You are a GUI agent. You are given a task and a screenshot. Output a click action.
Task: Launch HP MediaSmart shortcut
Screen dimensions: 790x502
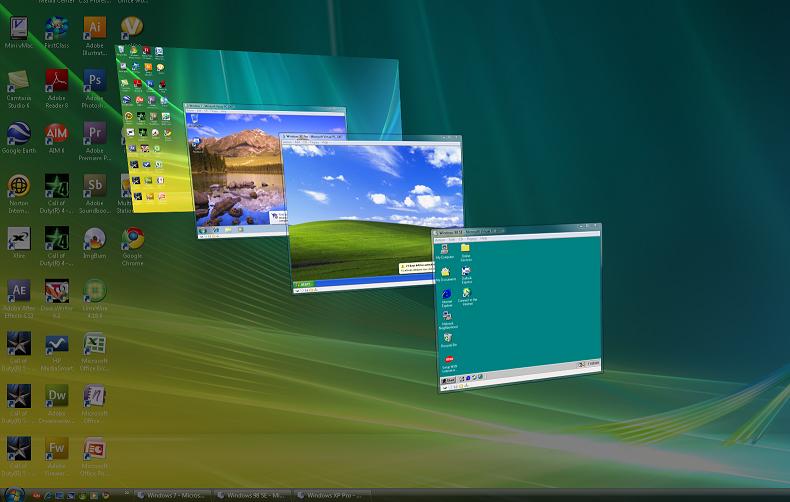coord(56,352)
